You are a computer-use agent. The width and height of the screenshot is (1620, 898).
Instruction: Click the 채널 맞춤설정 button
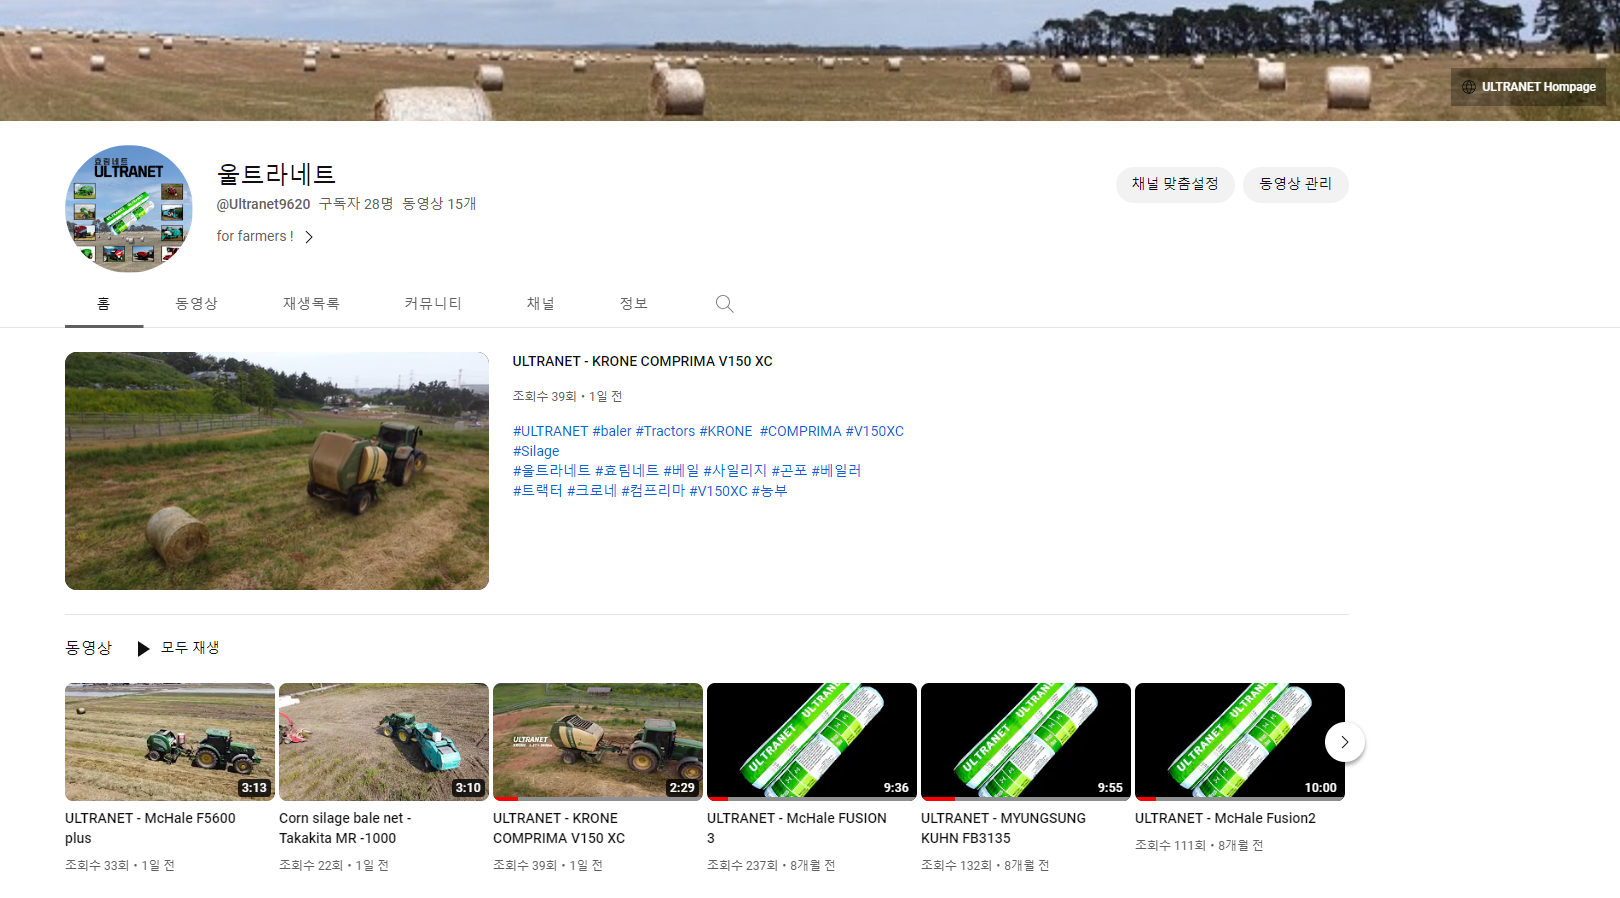(x=1175, y=184)
